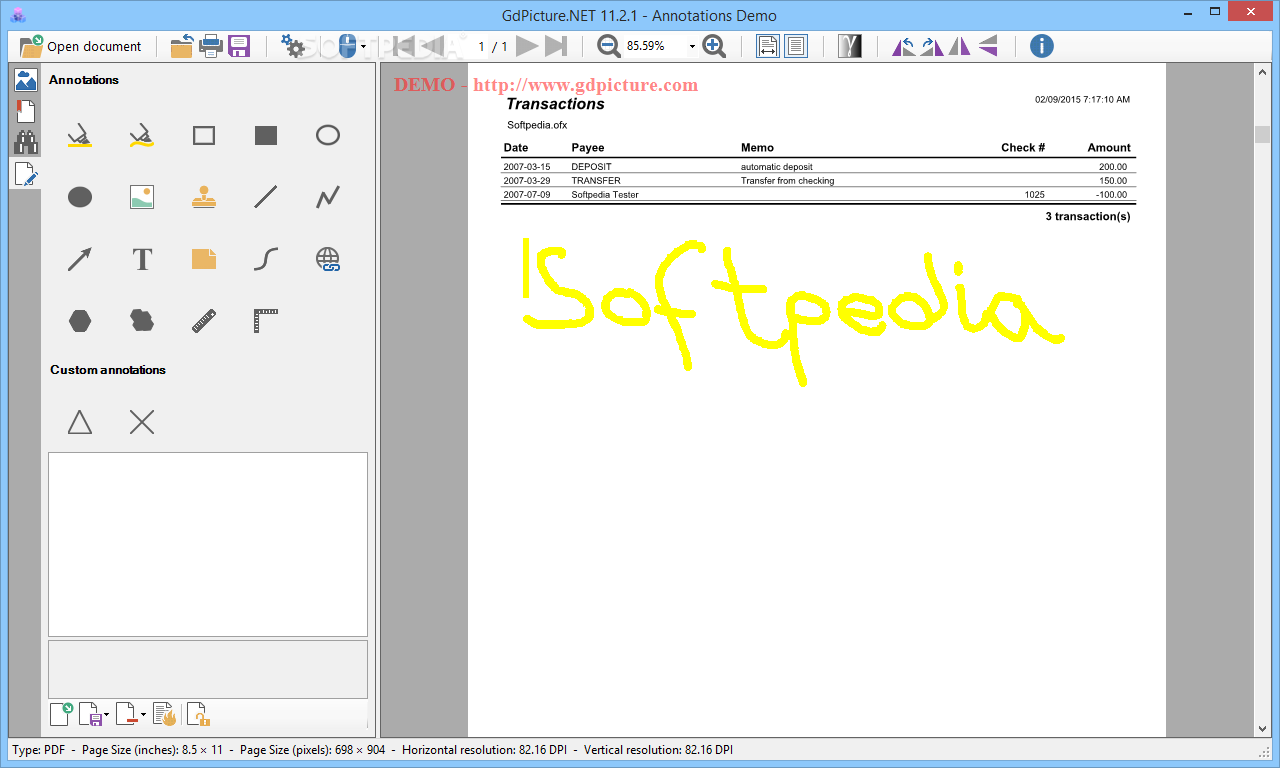Jump to the last page

556,46
